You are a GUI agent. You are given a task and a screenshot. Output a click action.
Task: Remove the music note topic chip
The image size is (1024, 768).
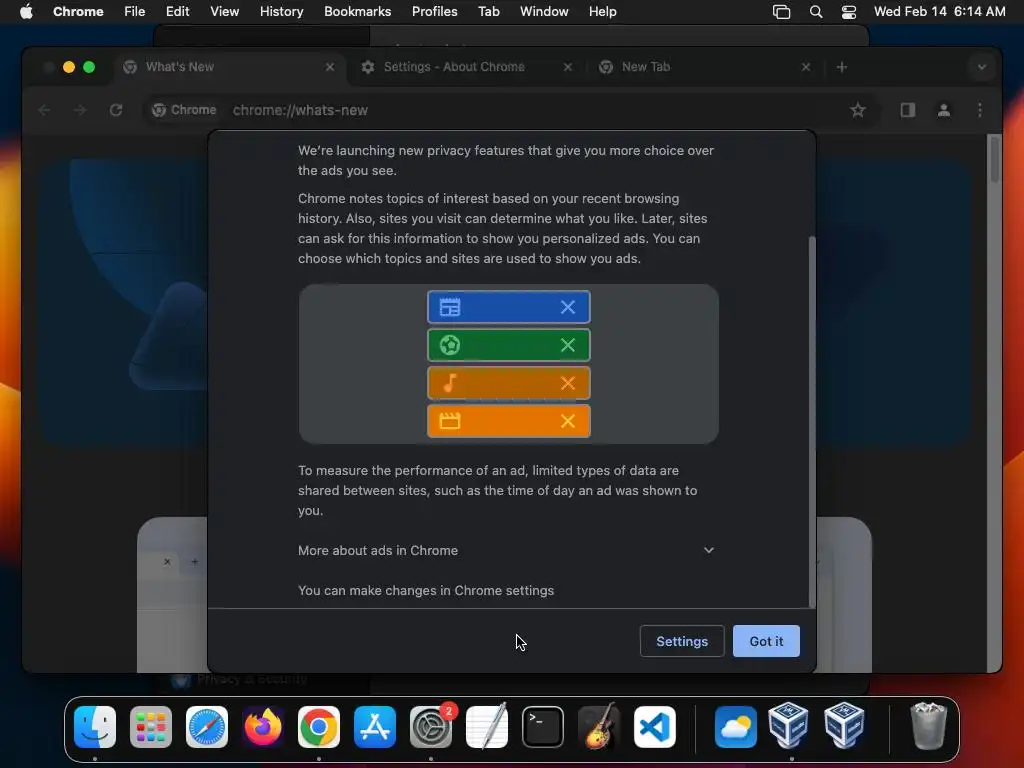click(x=568, y=383)
